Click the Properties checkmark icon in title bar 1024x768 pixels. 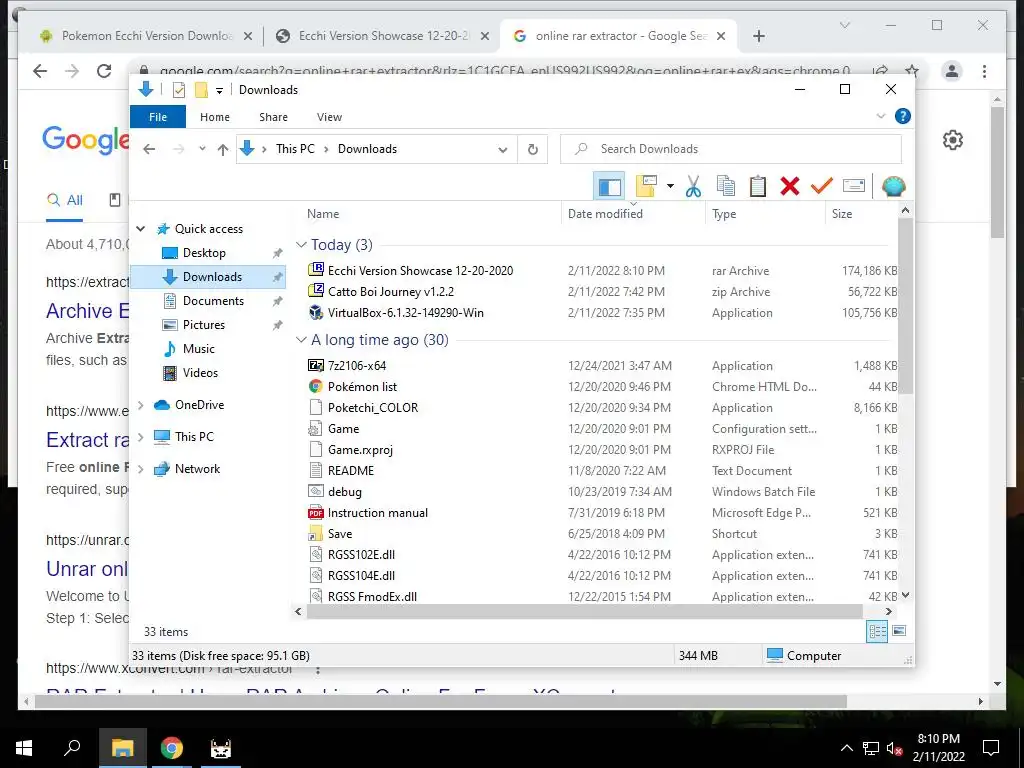(178, 90)
